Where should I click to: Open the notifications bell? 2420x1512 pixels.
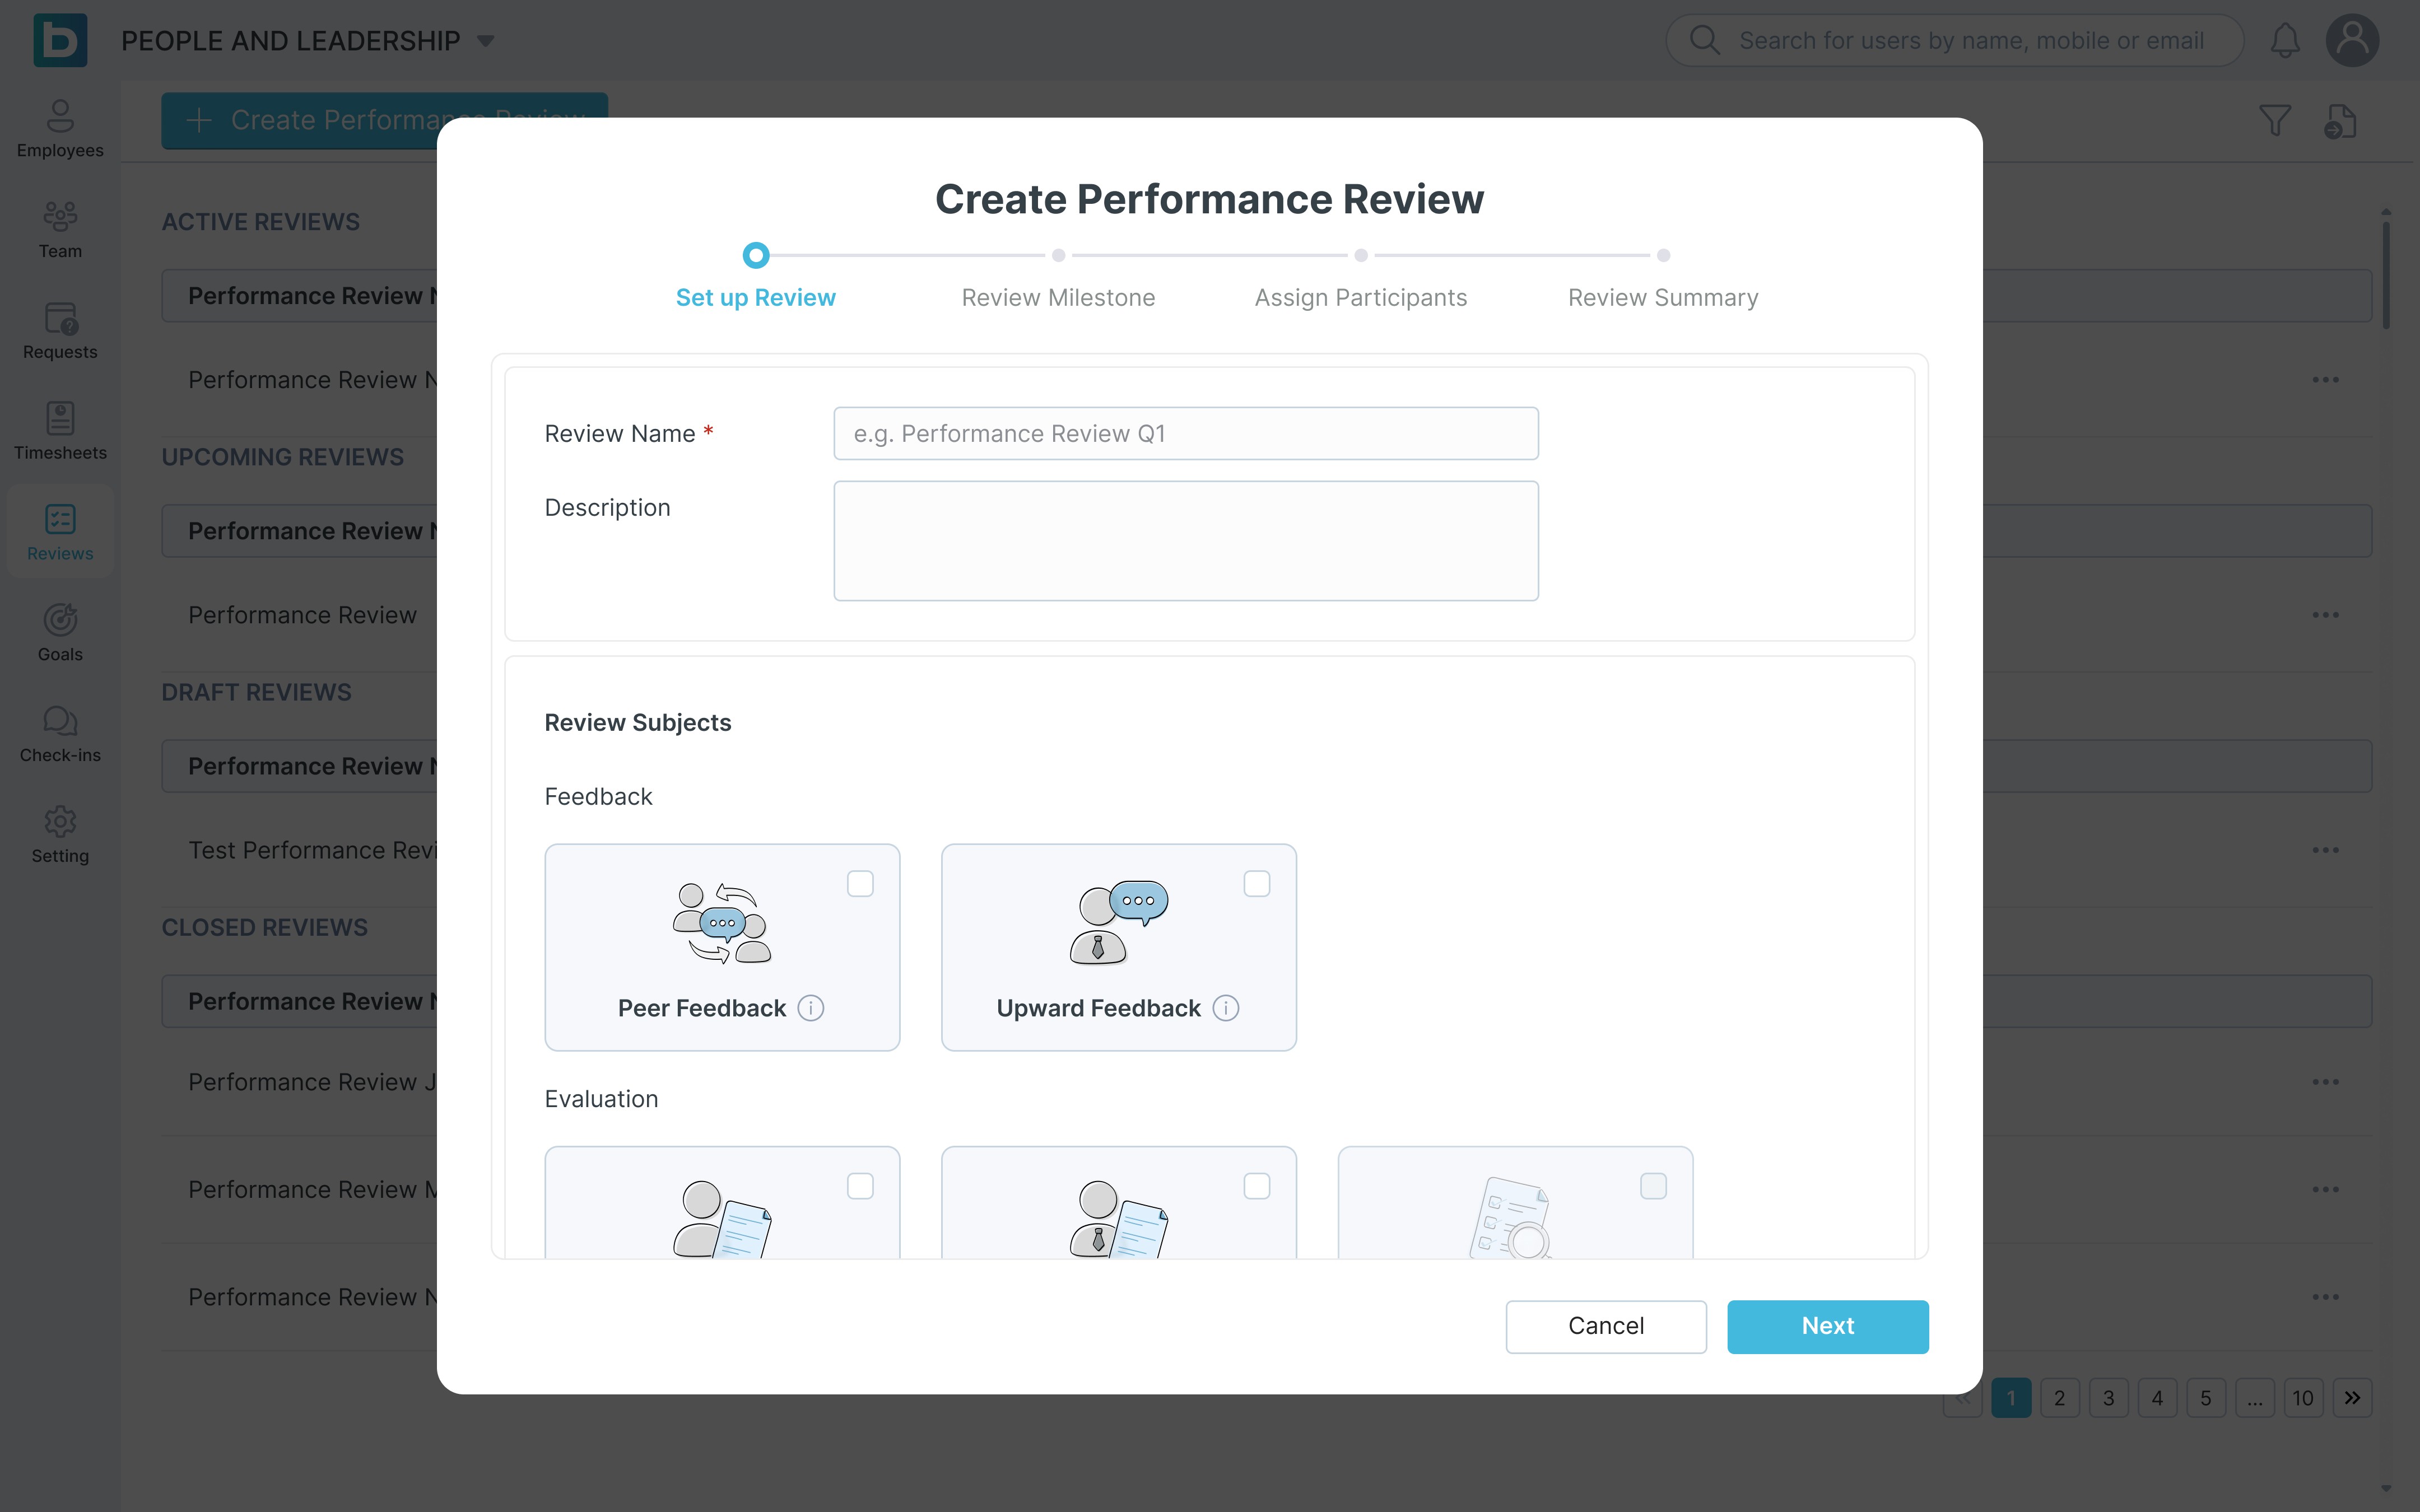tap(2285, 40)
